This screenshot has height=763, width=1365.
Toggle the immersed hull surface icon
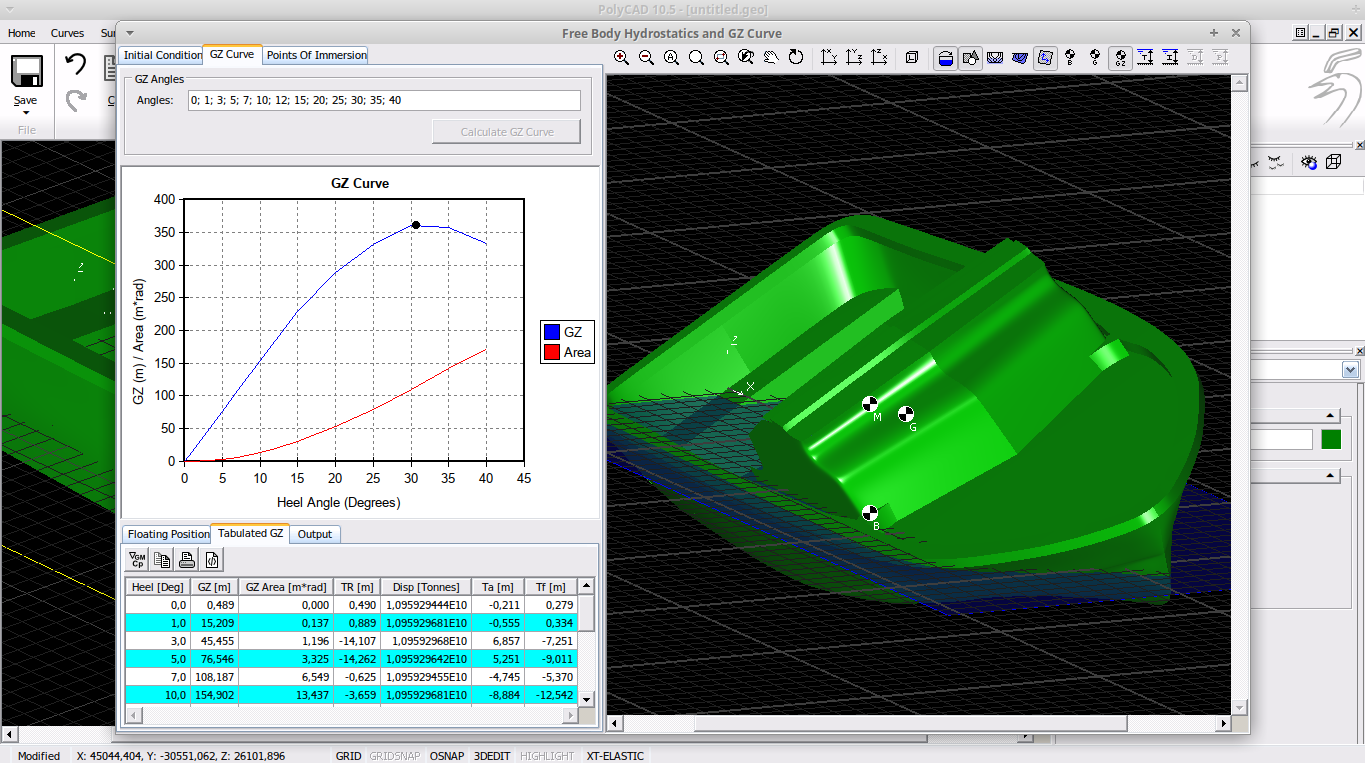point(1020,58)
